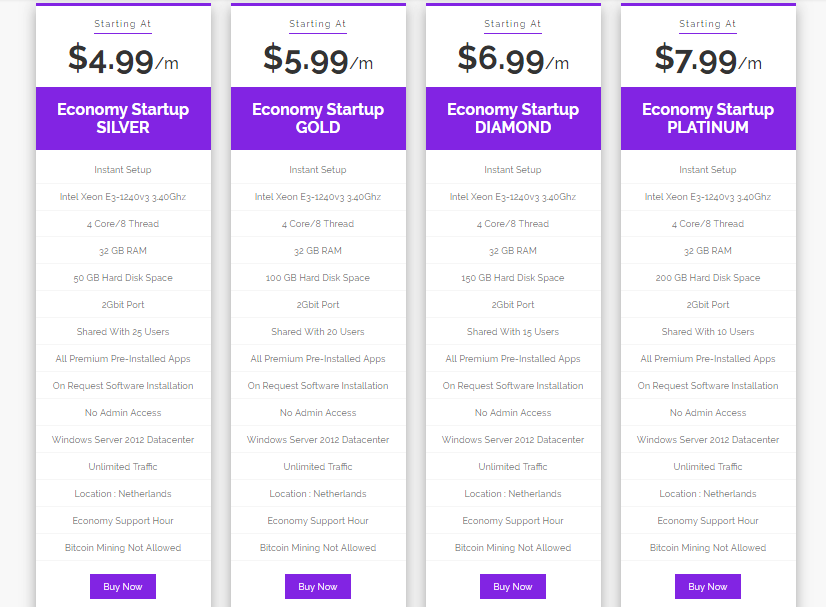Hit Buy Now under the Diamond plan
Image resolution: width=826 pixels, height=607 pixels.
pyautogui.click(x=513, y=587)
